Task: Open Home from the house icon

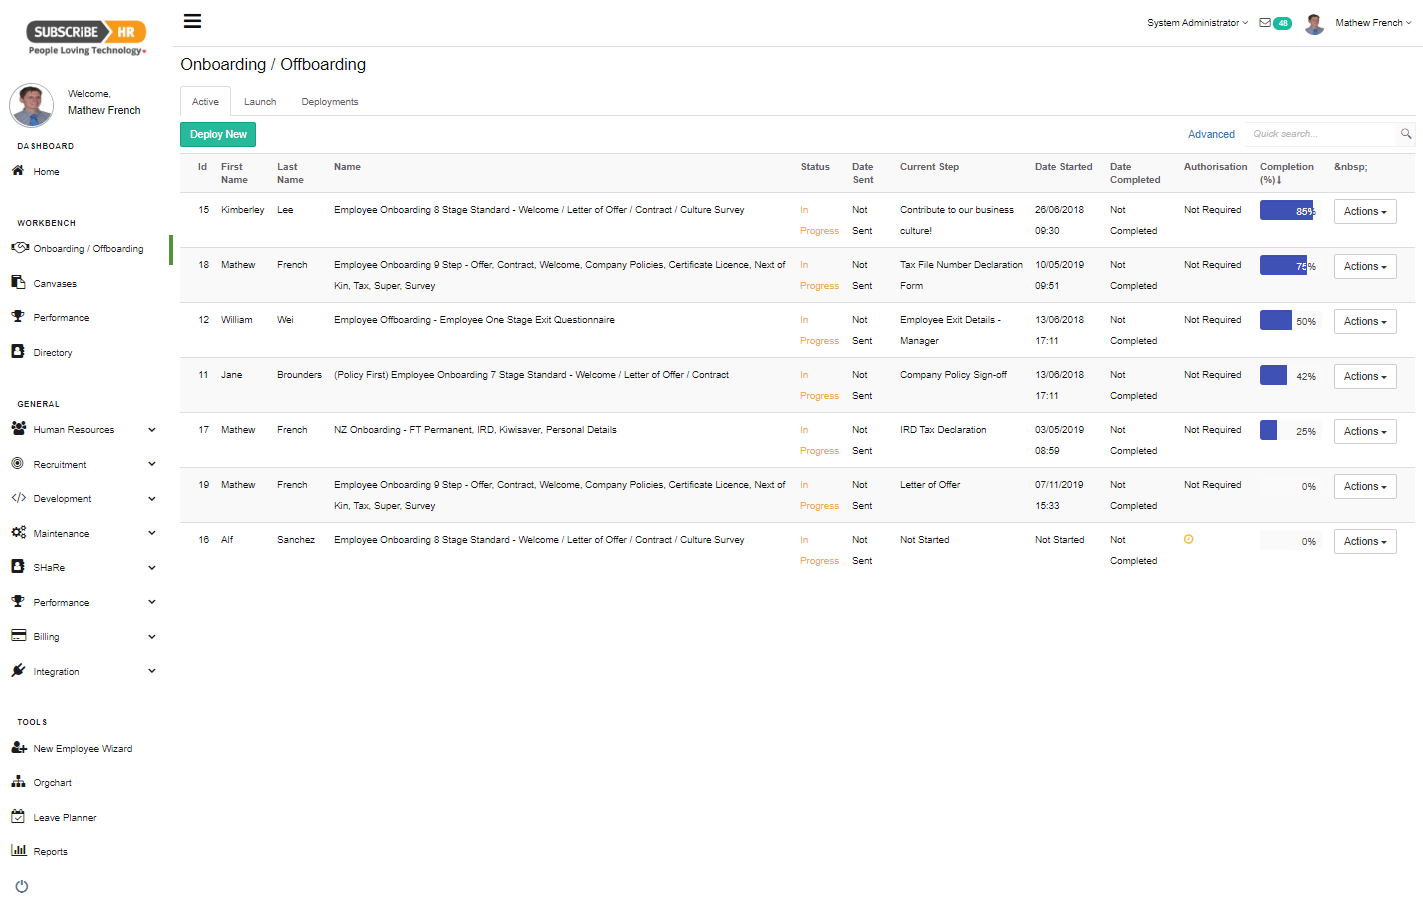Action: (x=18, y=171)
